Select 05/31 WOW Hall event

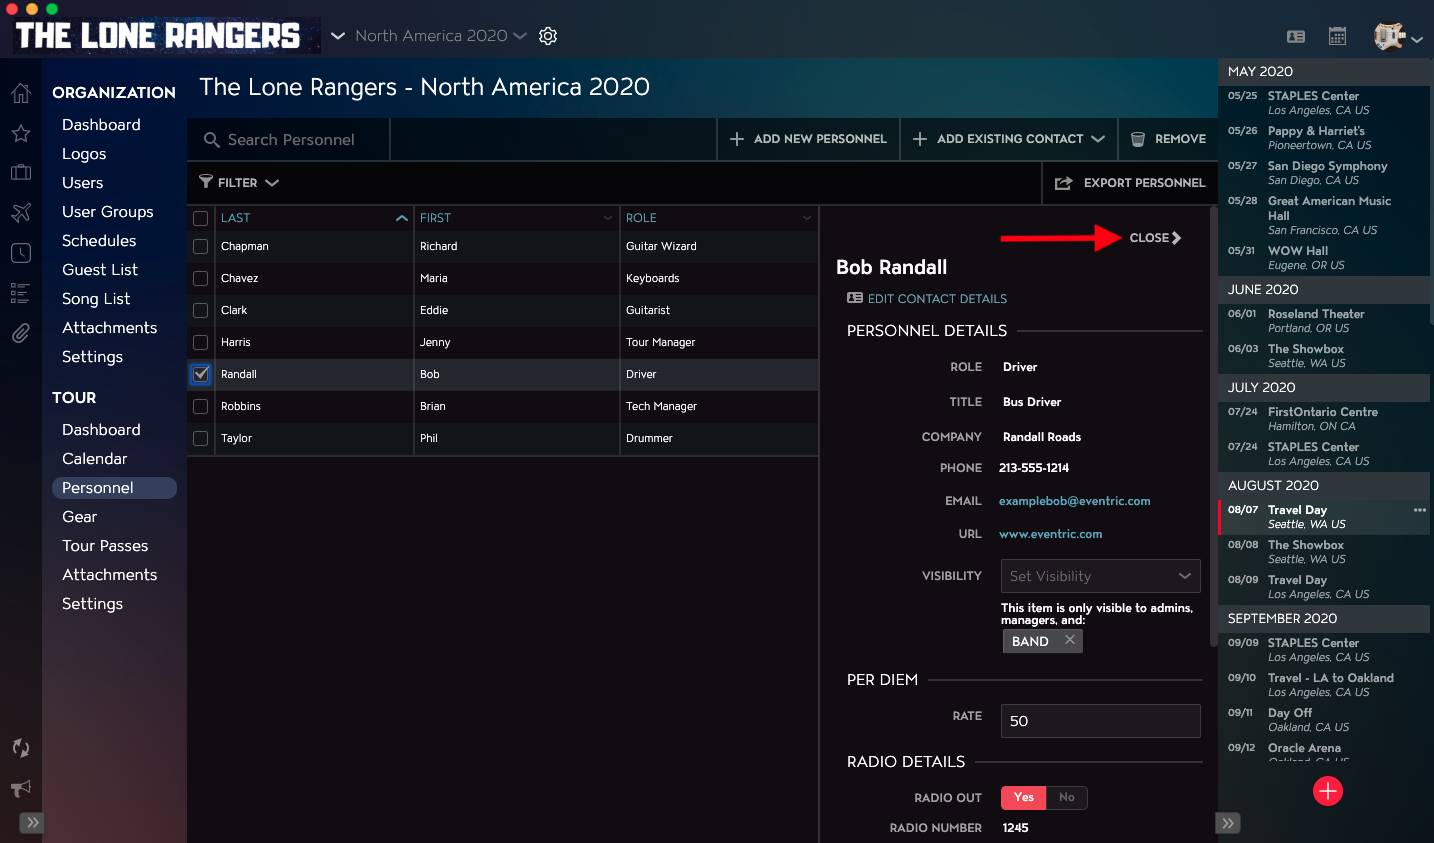pyautogui.click(x=1324, y=258)
